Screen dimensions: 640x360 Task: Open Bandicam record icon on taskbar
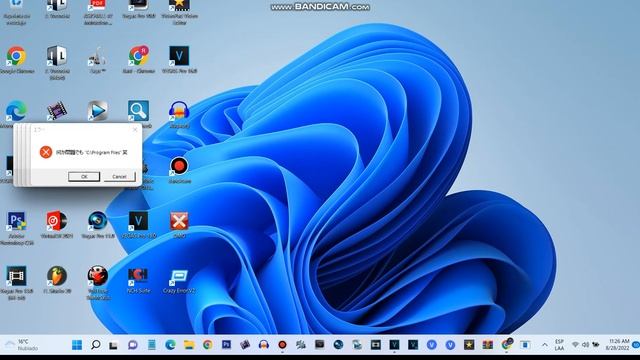[282, 345]
